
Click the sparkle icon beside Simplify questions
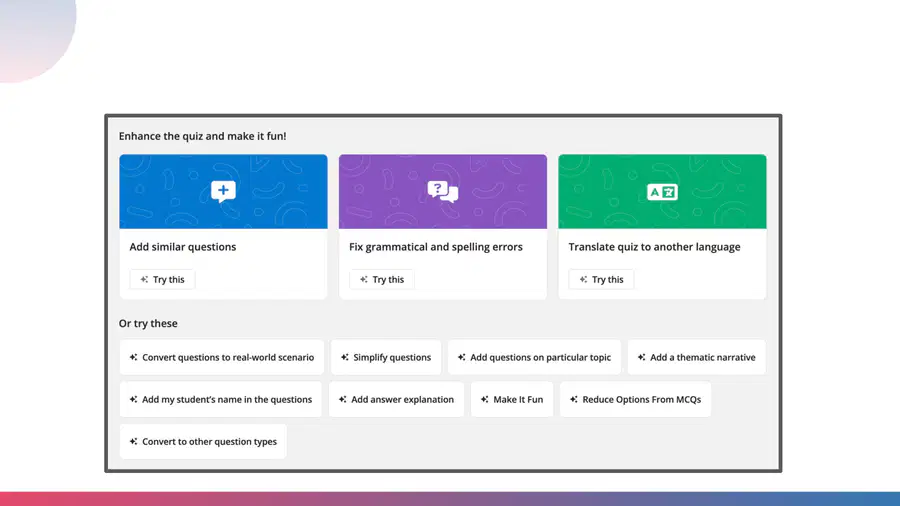pos(344,357)
